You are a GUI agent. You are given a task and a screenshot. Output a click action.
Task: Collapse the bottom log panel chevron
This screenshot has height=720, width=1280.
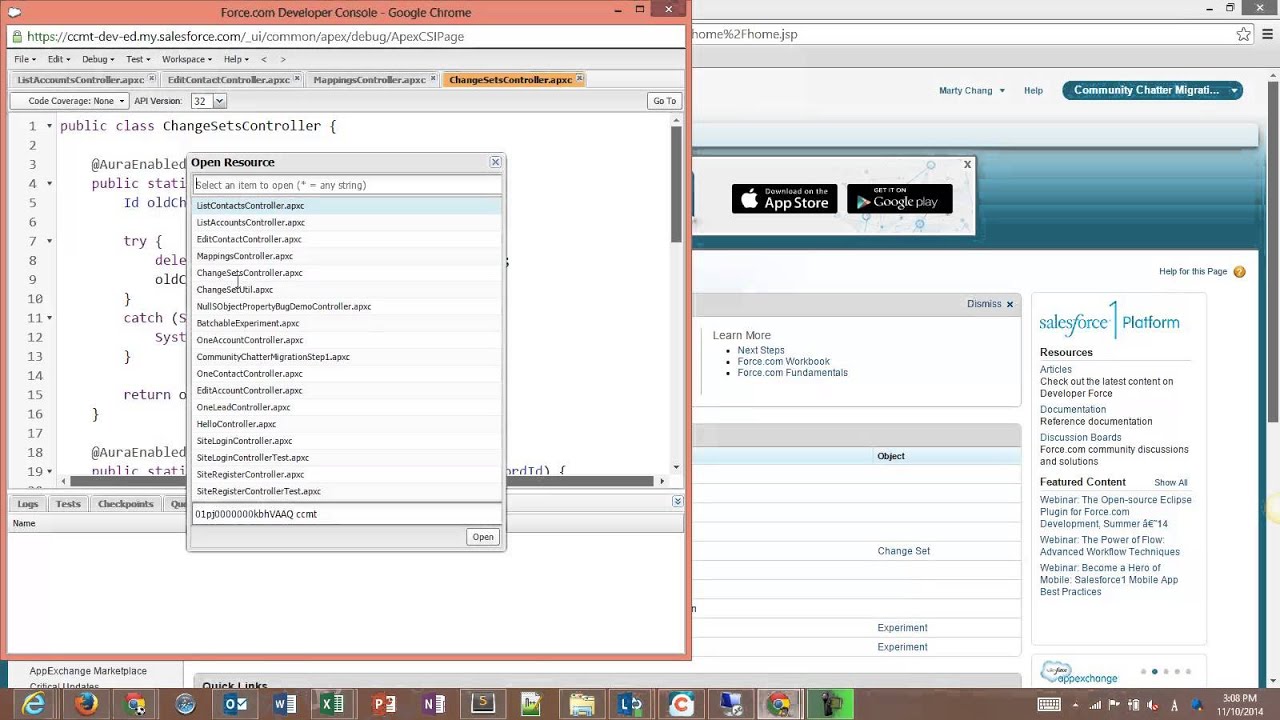pos(677,501)
